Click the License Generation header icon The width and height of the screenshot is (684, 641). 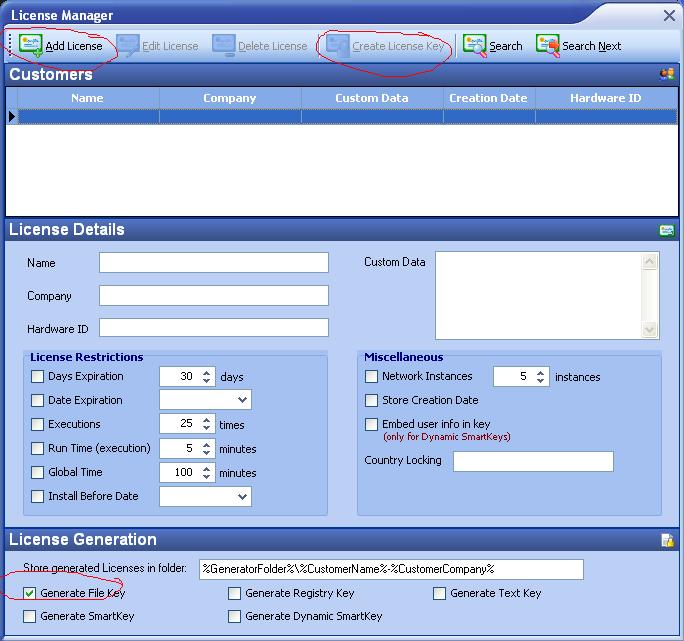(667, 540)
